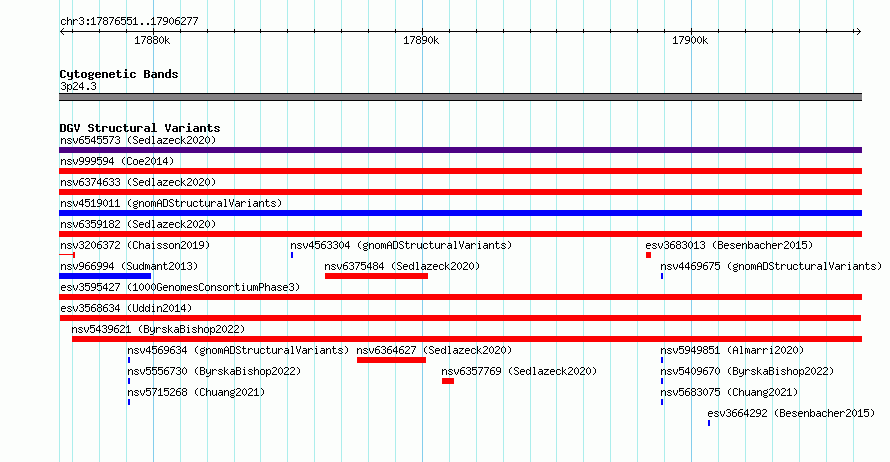Image resolution: width=890 pixels, height=462 pixels.
Task: Select the purple nsv6545573 variant bar
Action: (460, 150)
